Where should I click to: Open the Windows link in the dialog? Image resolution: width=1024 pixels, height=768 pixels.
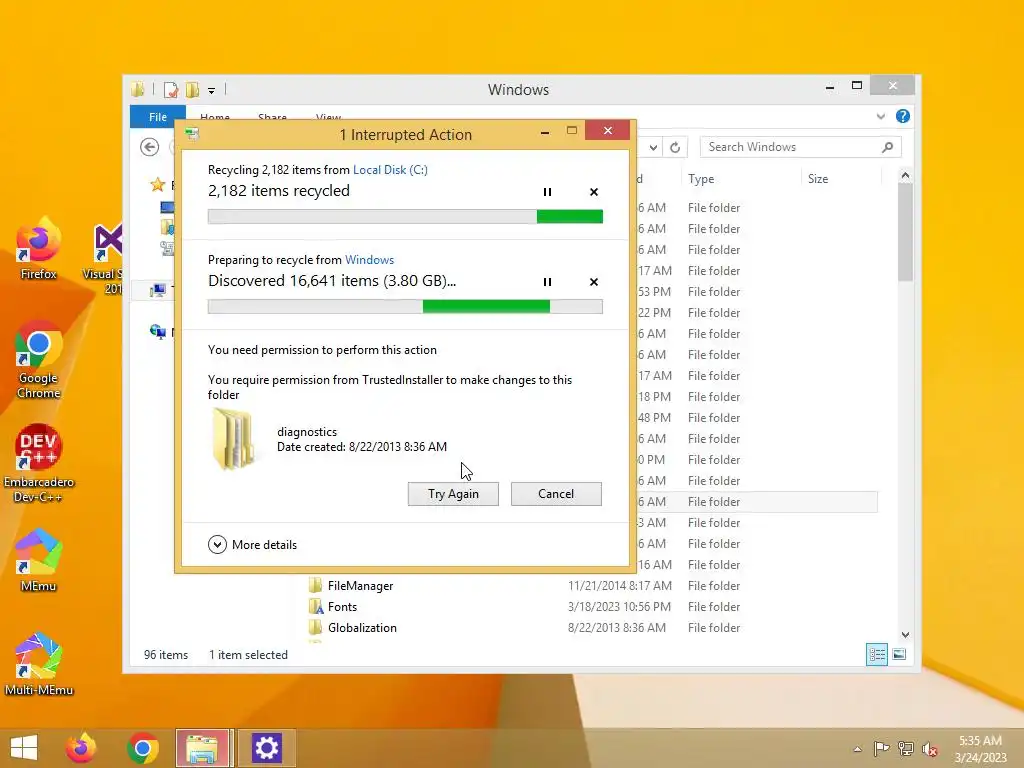(x=370, y=260)
